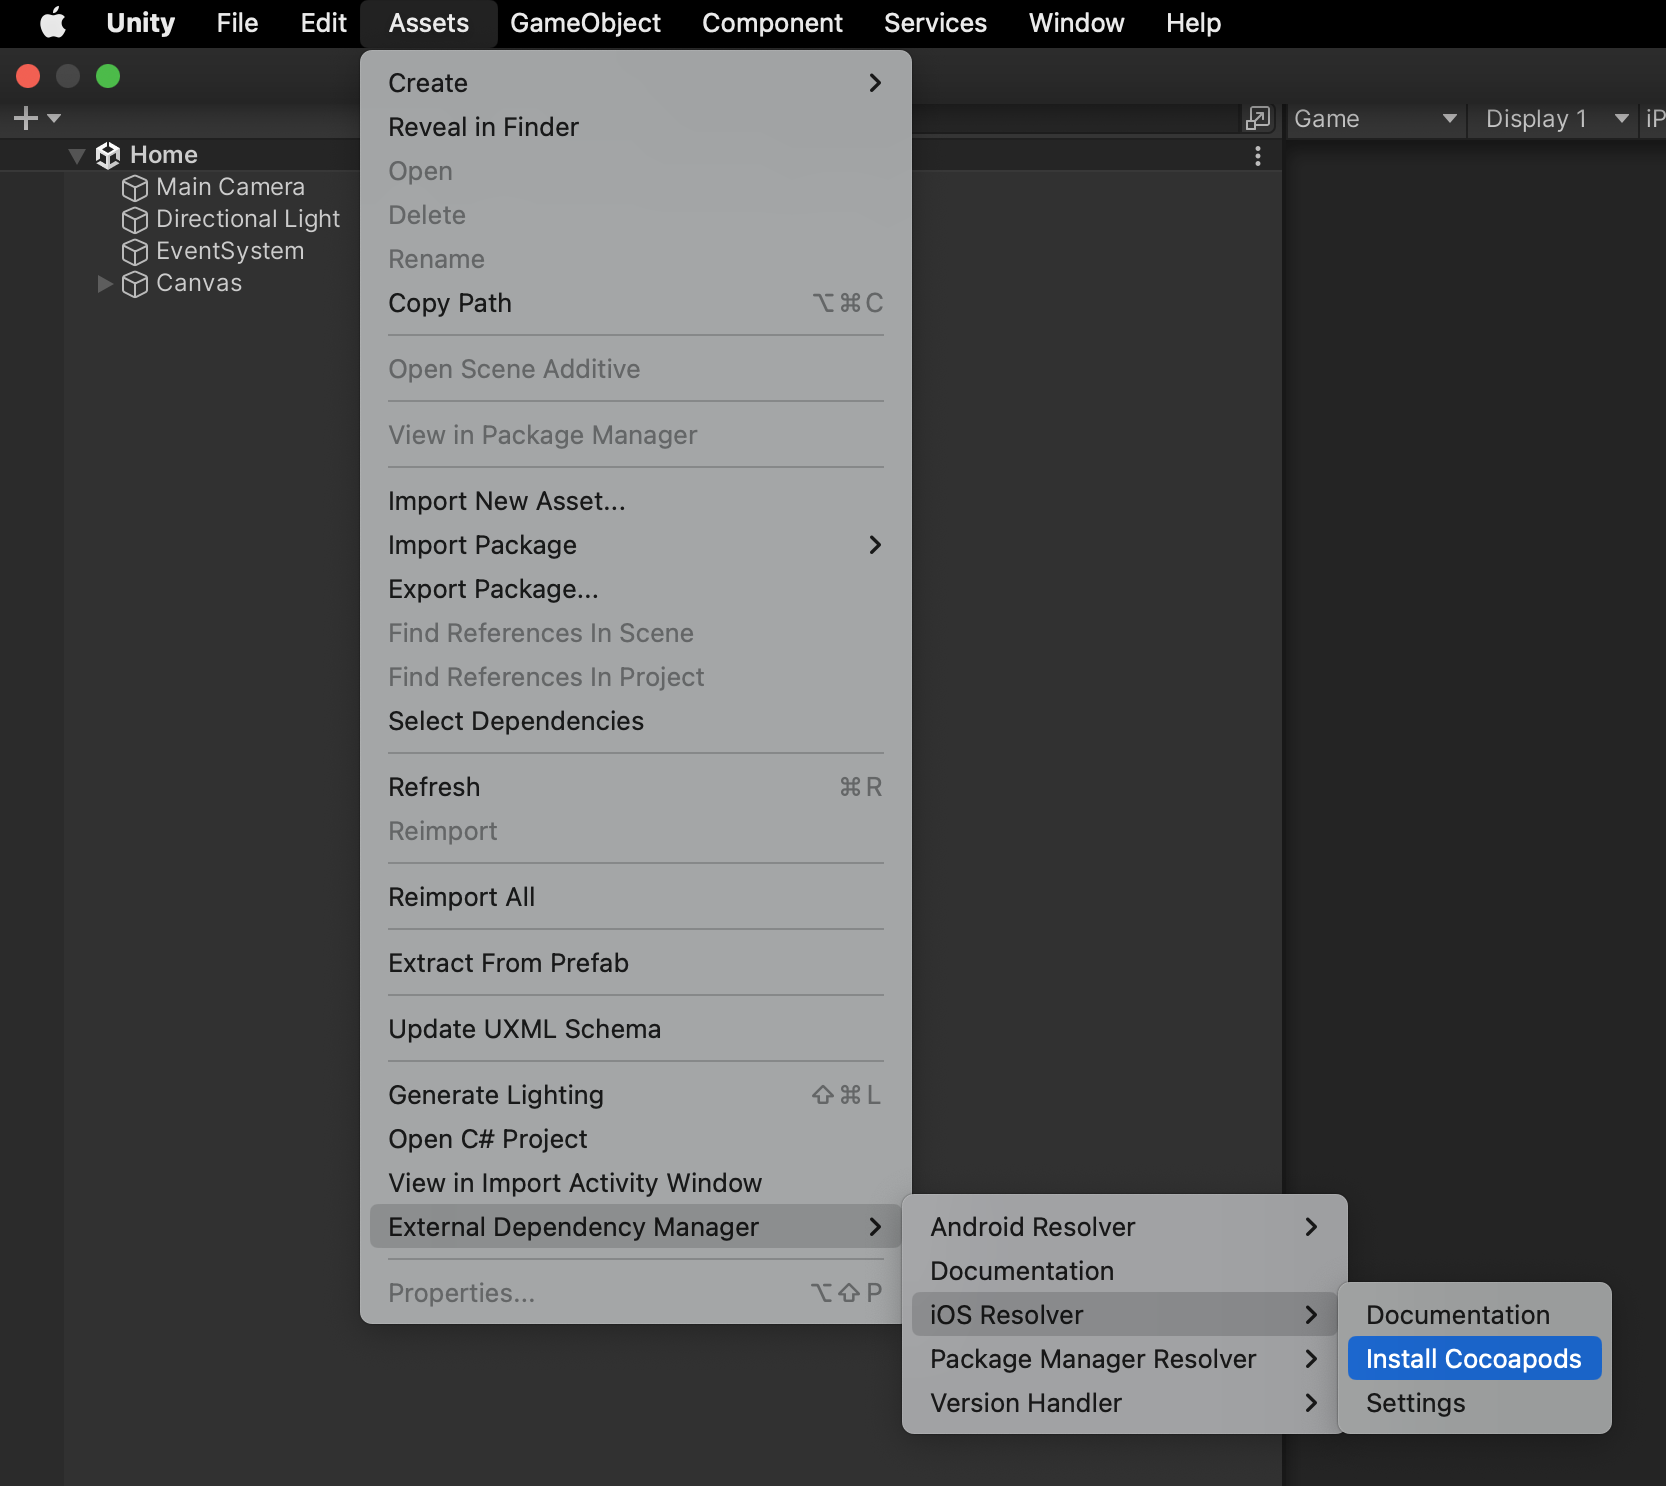Click the Apple logo menu

pyautogui.click(x=52, y=23)
